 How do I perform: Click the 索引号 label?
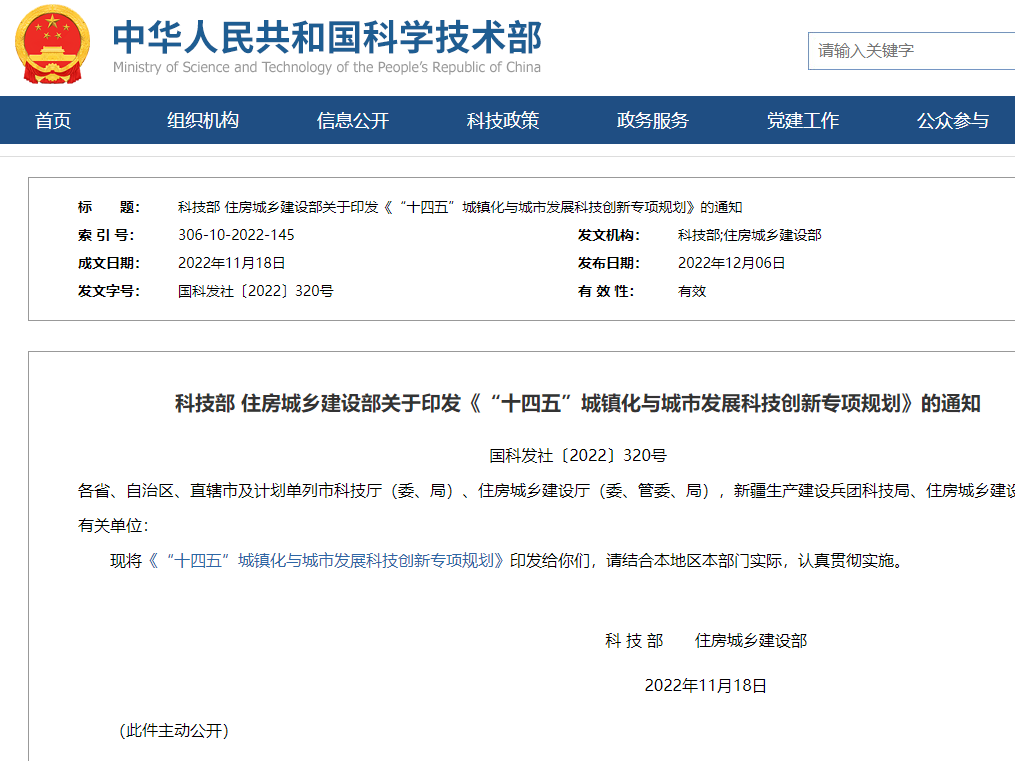pyautogui.click(x=106, y=235)
